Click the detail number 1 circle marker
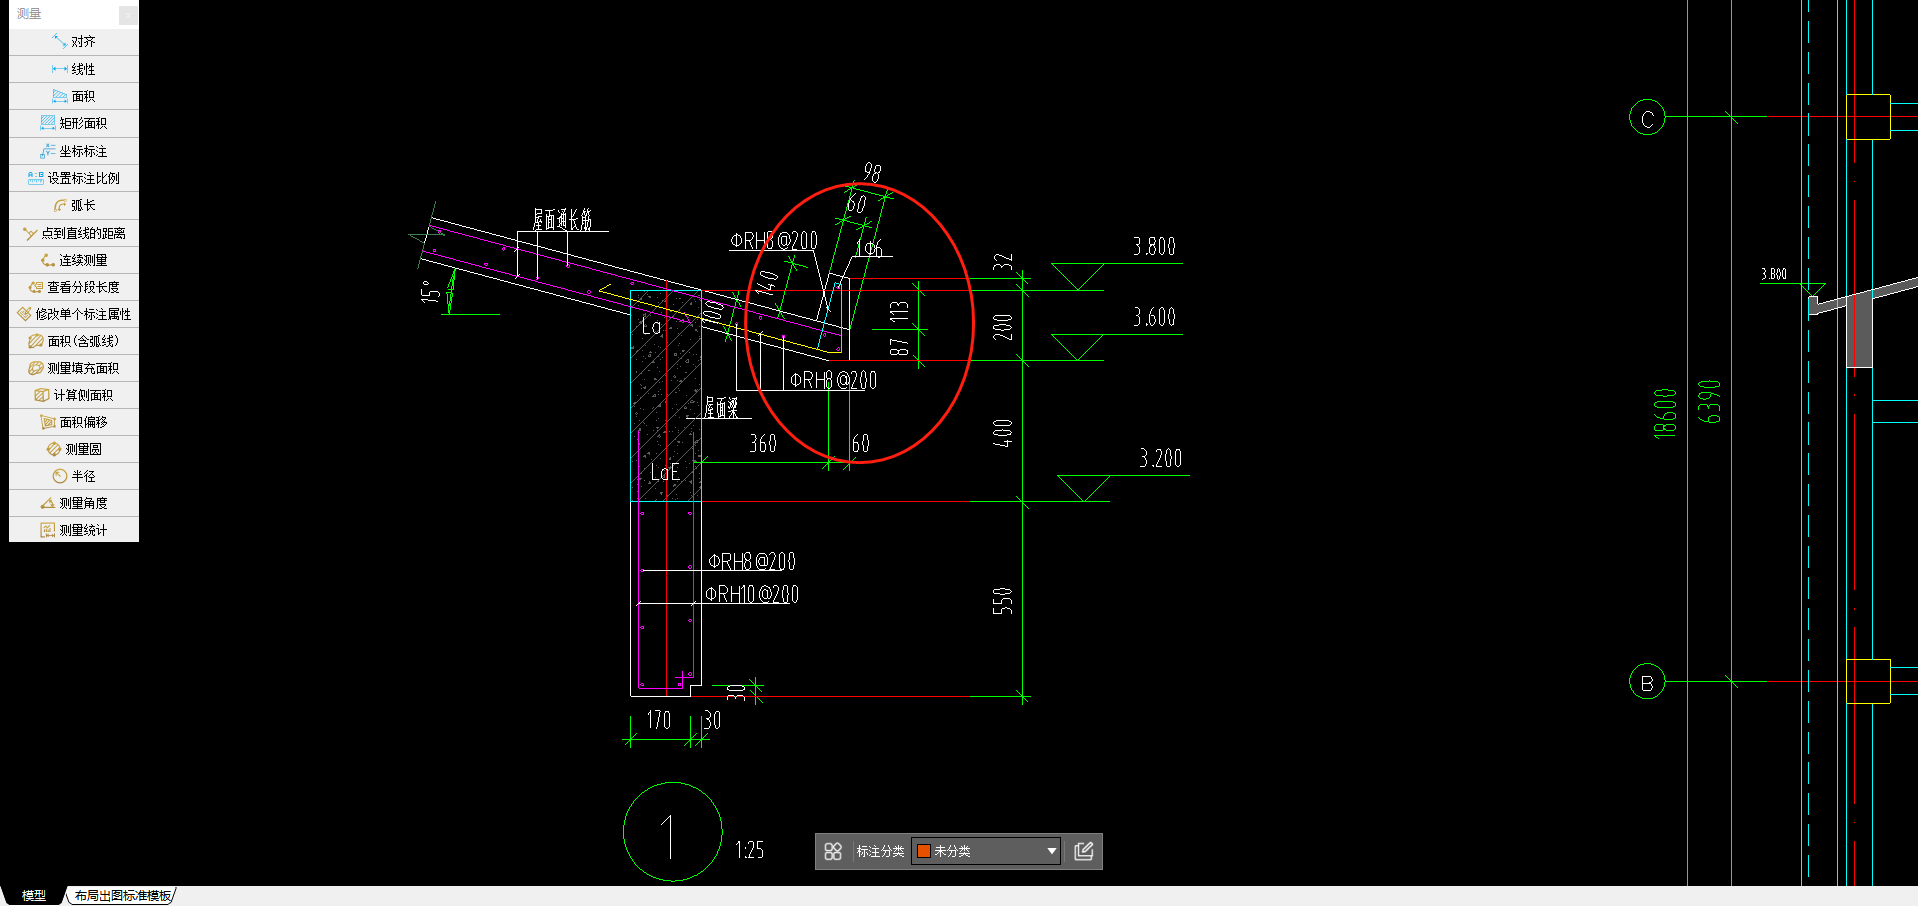Image resolution: width=1918 pixels, height=906 pixels. pyautogui.click(x=672, y=832)
